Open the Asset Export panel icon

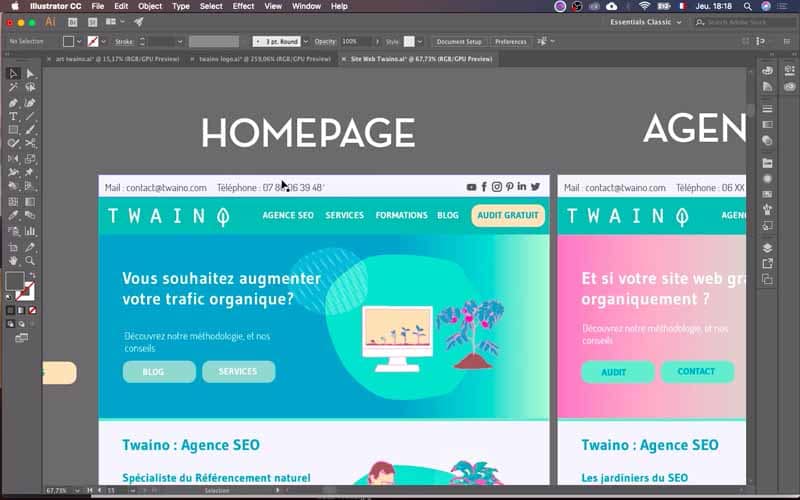click(x=767, y=264)
